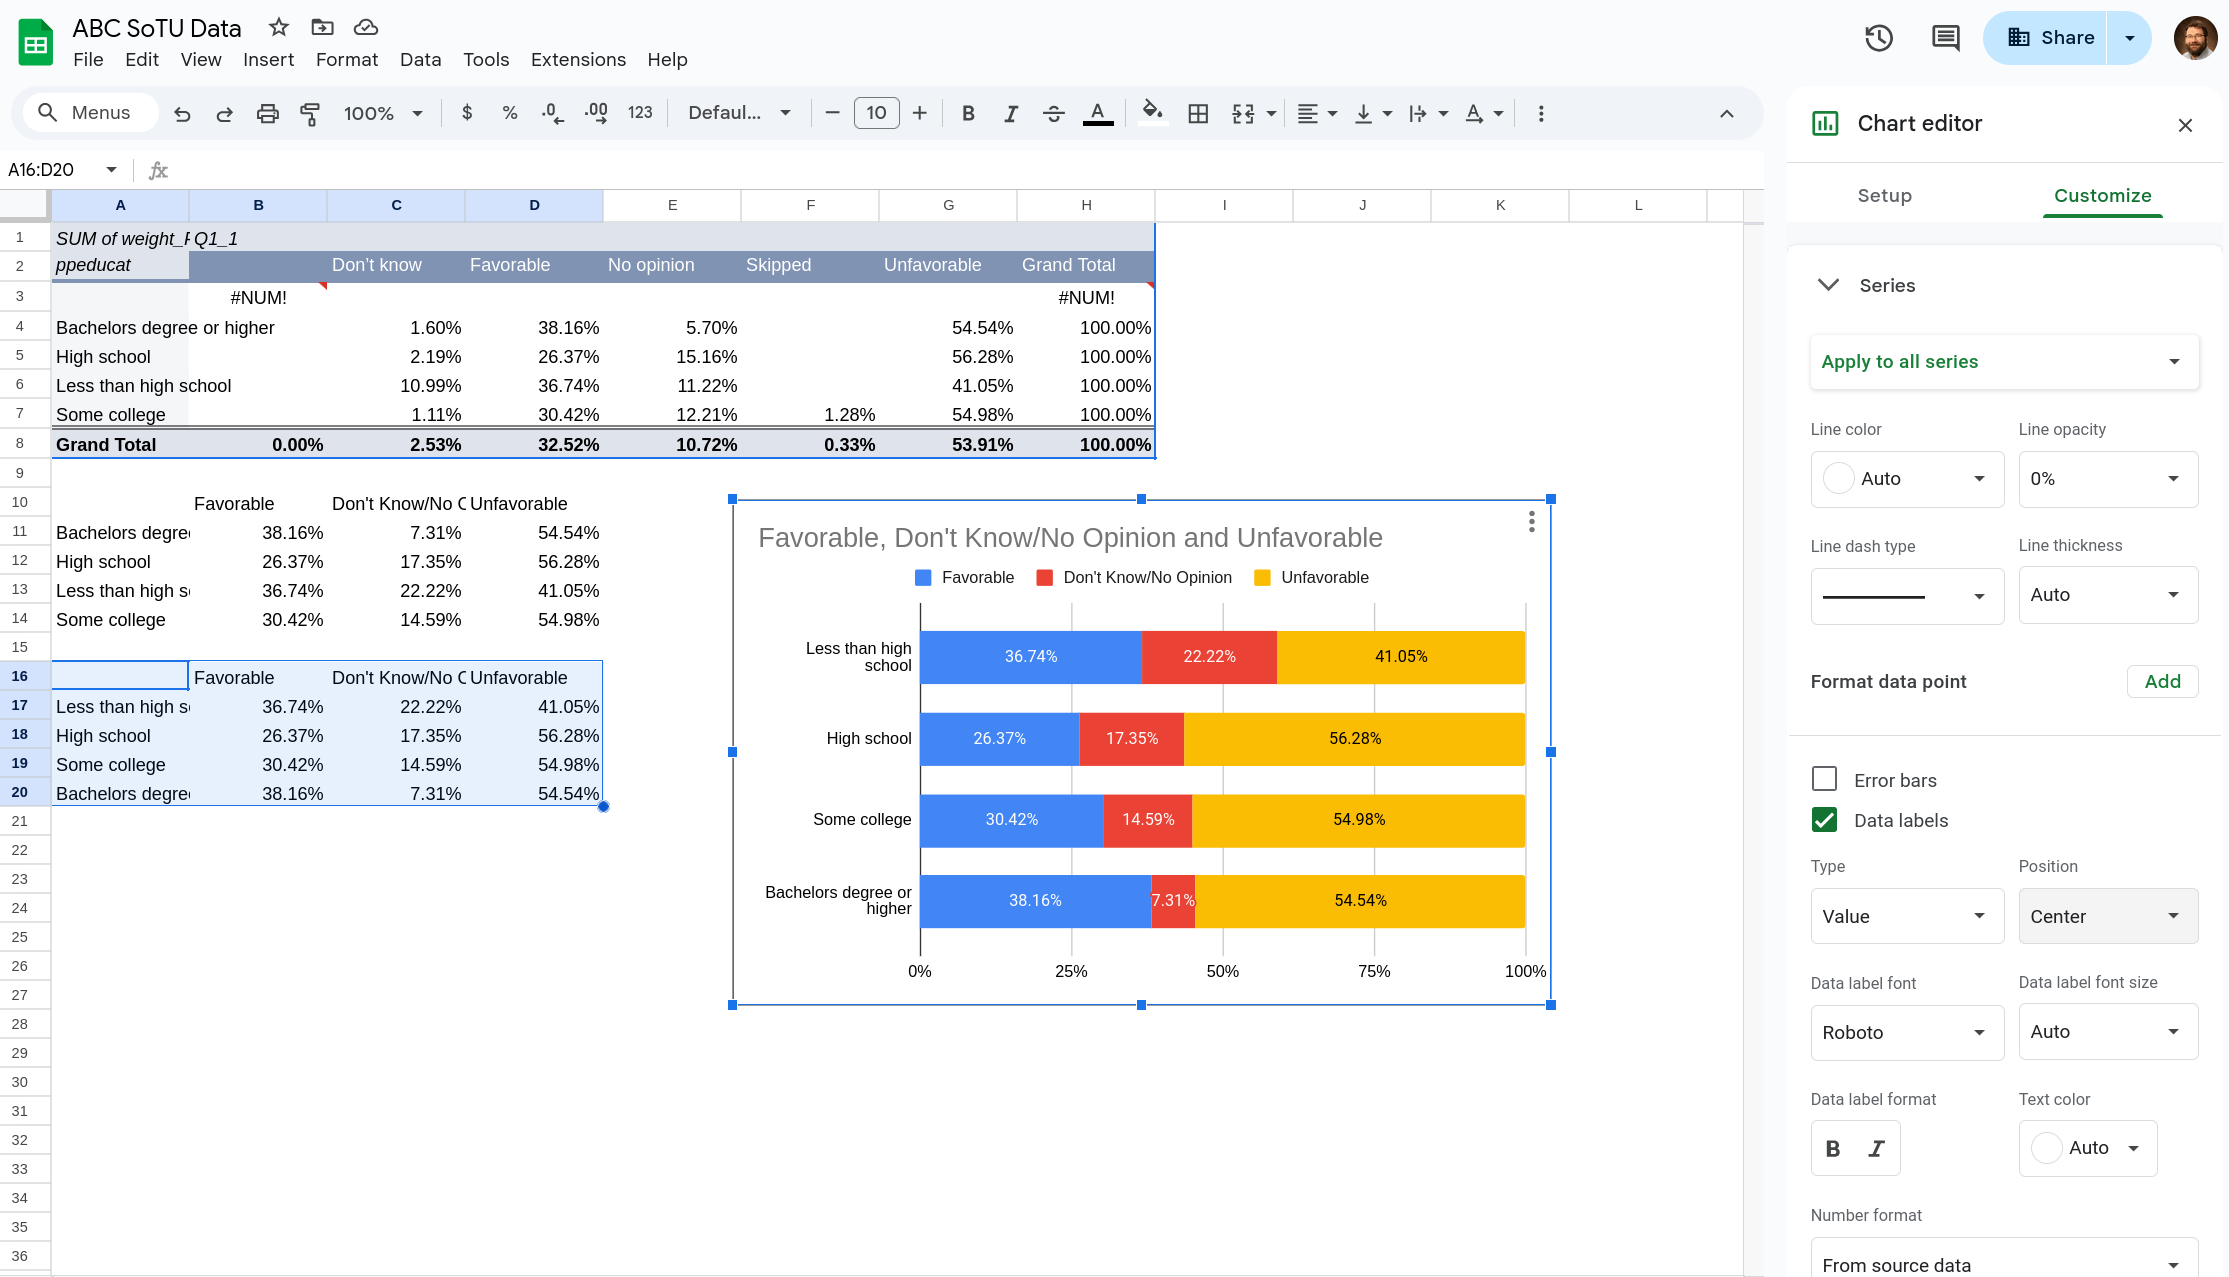Open the Line opacity dropdown
The image size is (2229, 1277).
coord(2107,479)
